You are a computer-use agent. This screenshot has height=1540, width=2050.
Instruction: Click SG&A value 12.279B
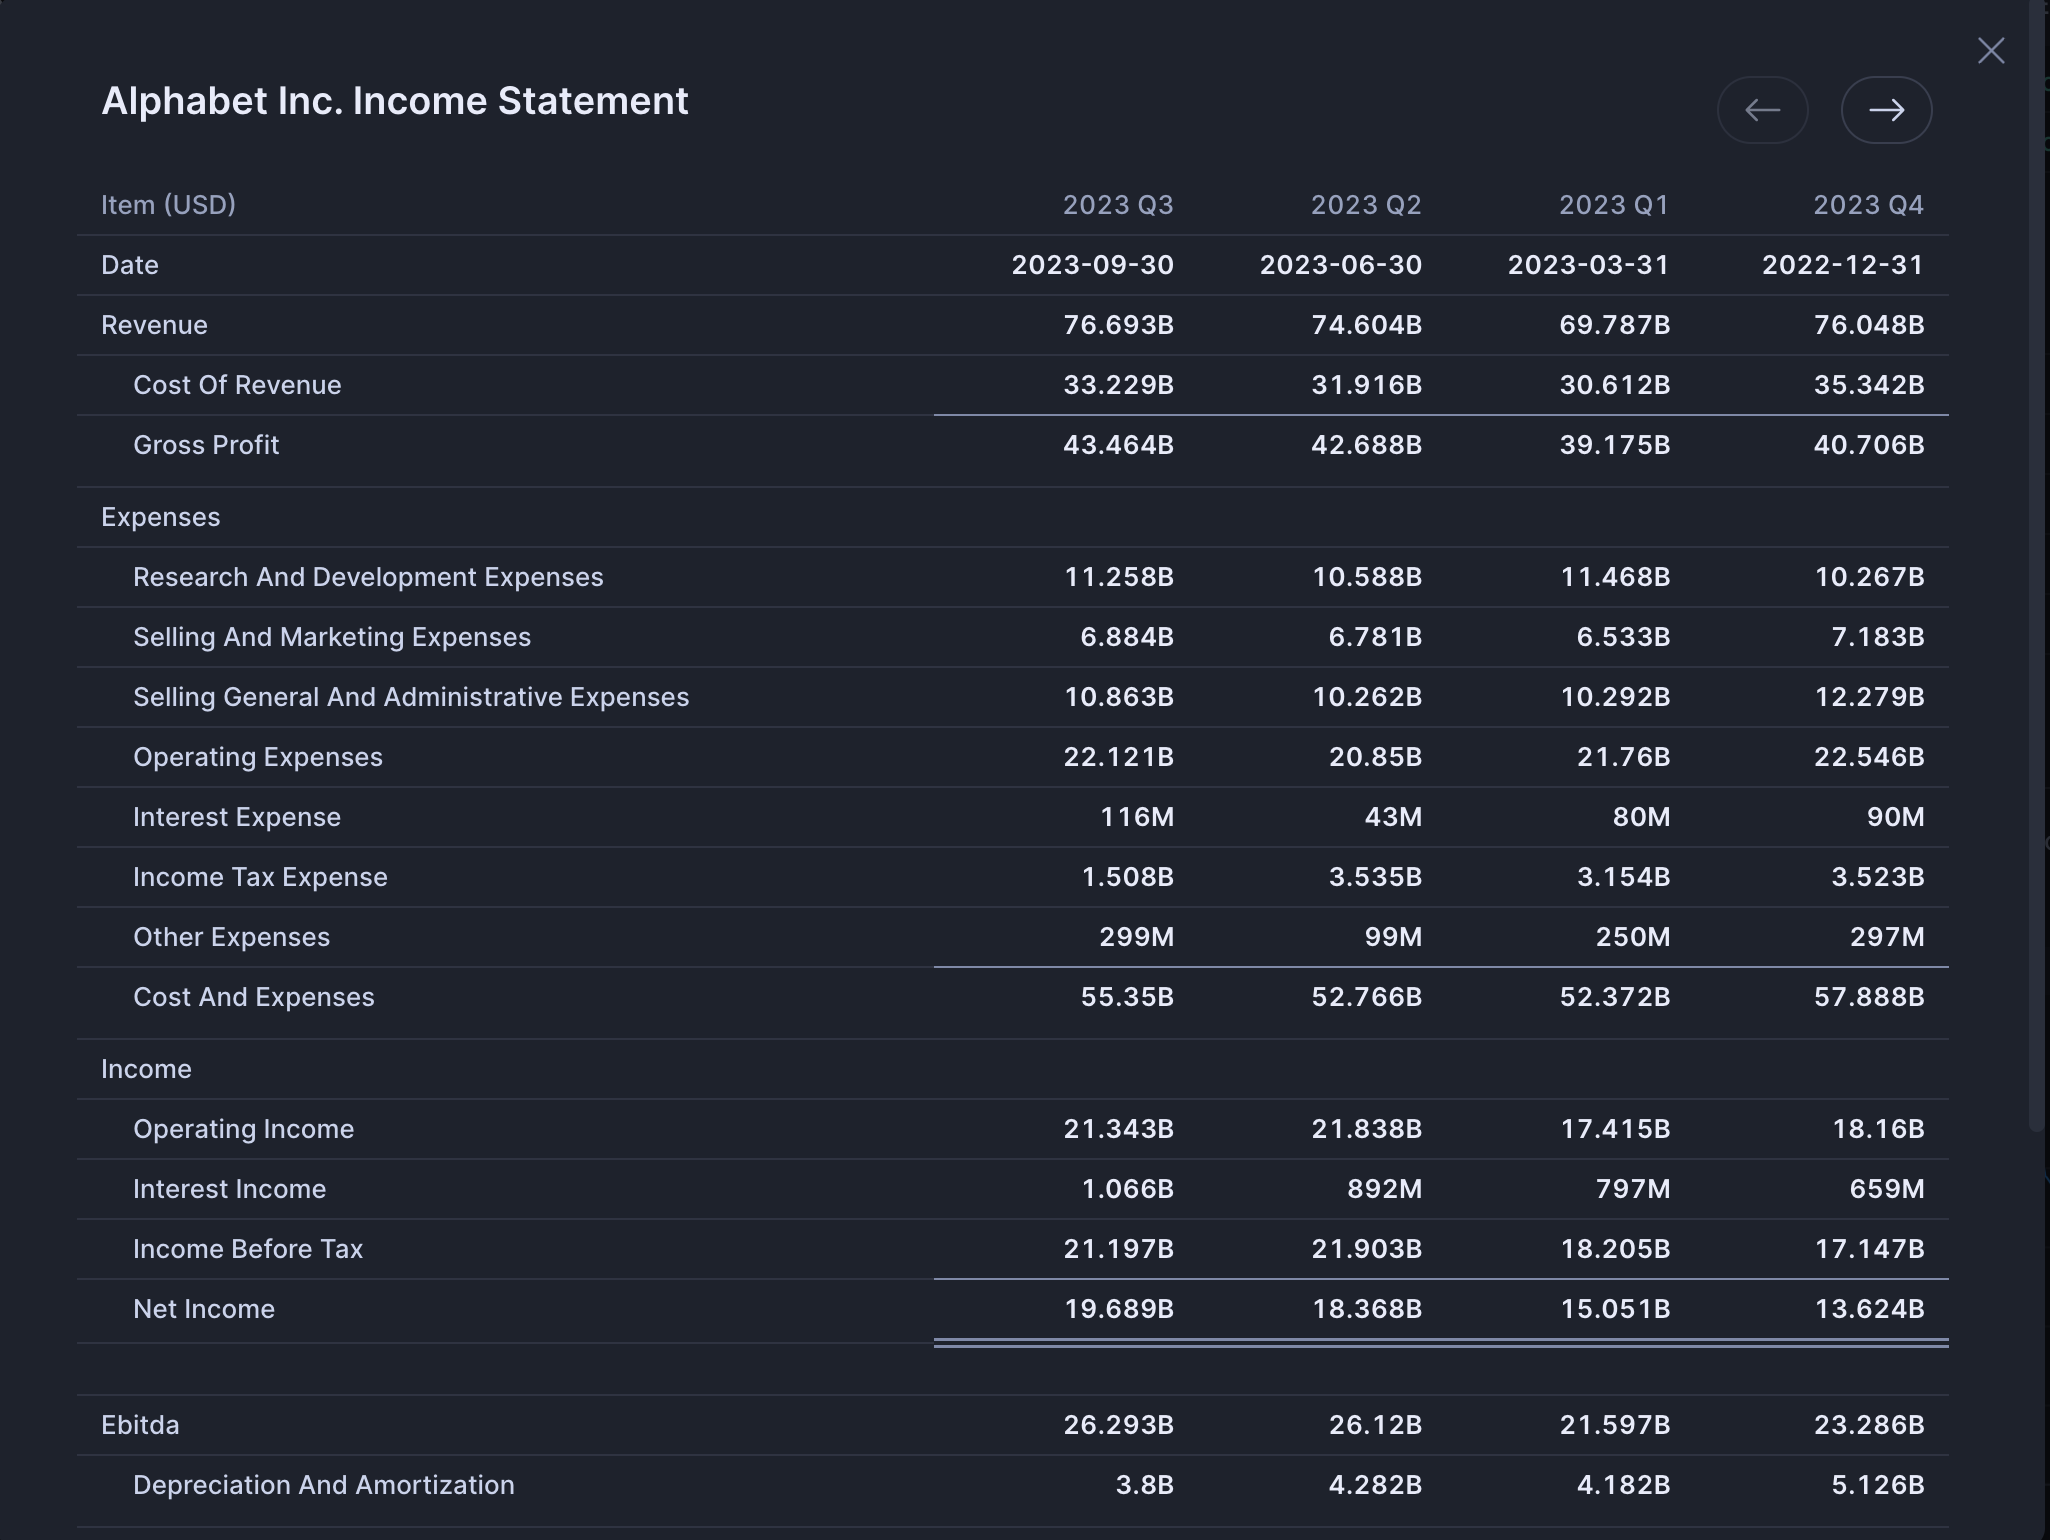[1869, 697]
